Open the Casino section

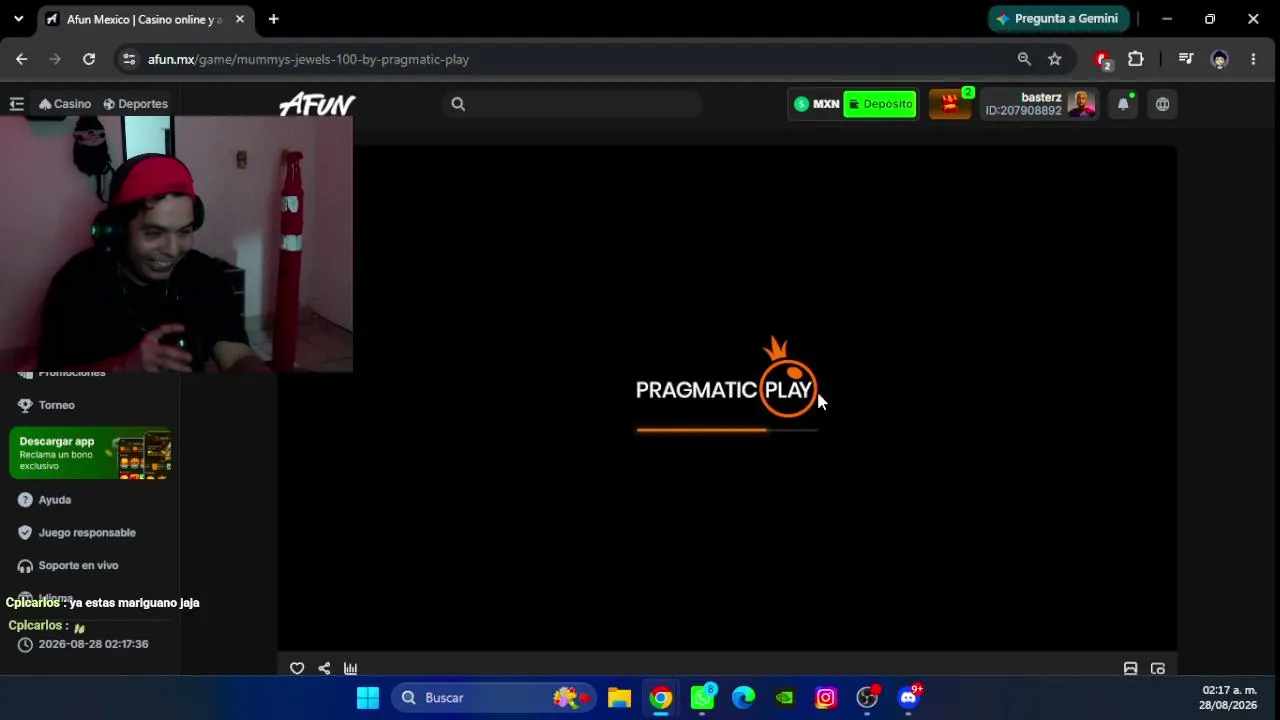pyautogui.click(x=65, y=104)
